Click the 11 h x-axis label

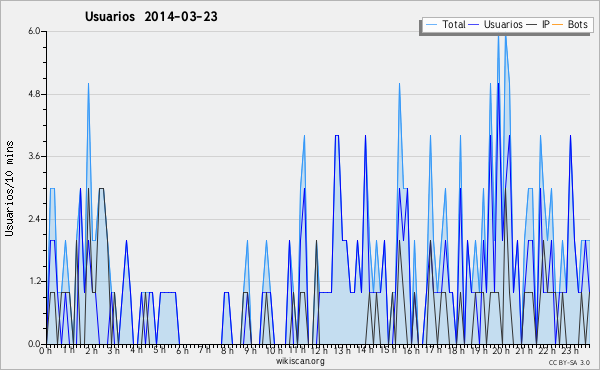tap(297, 350)
